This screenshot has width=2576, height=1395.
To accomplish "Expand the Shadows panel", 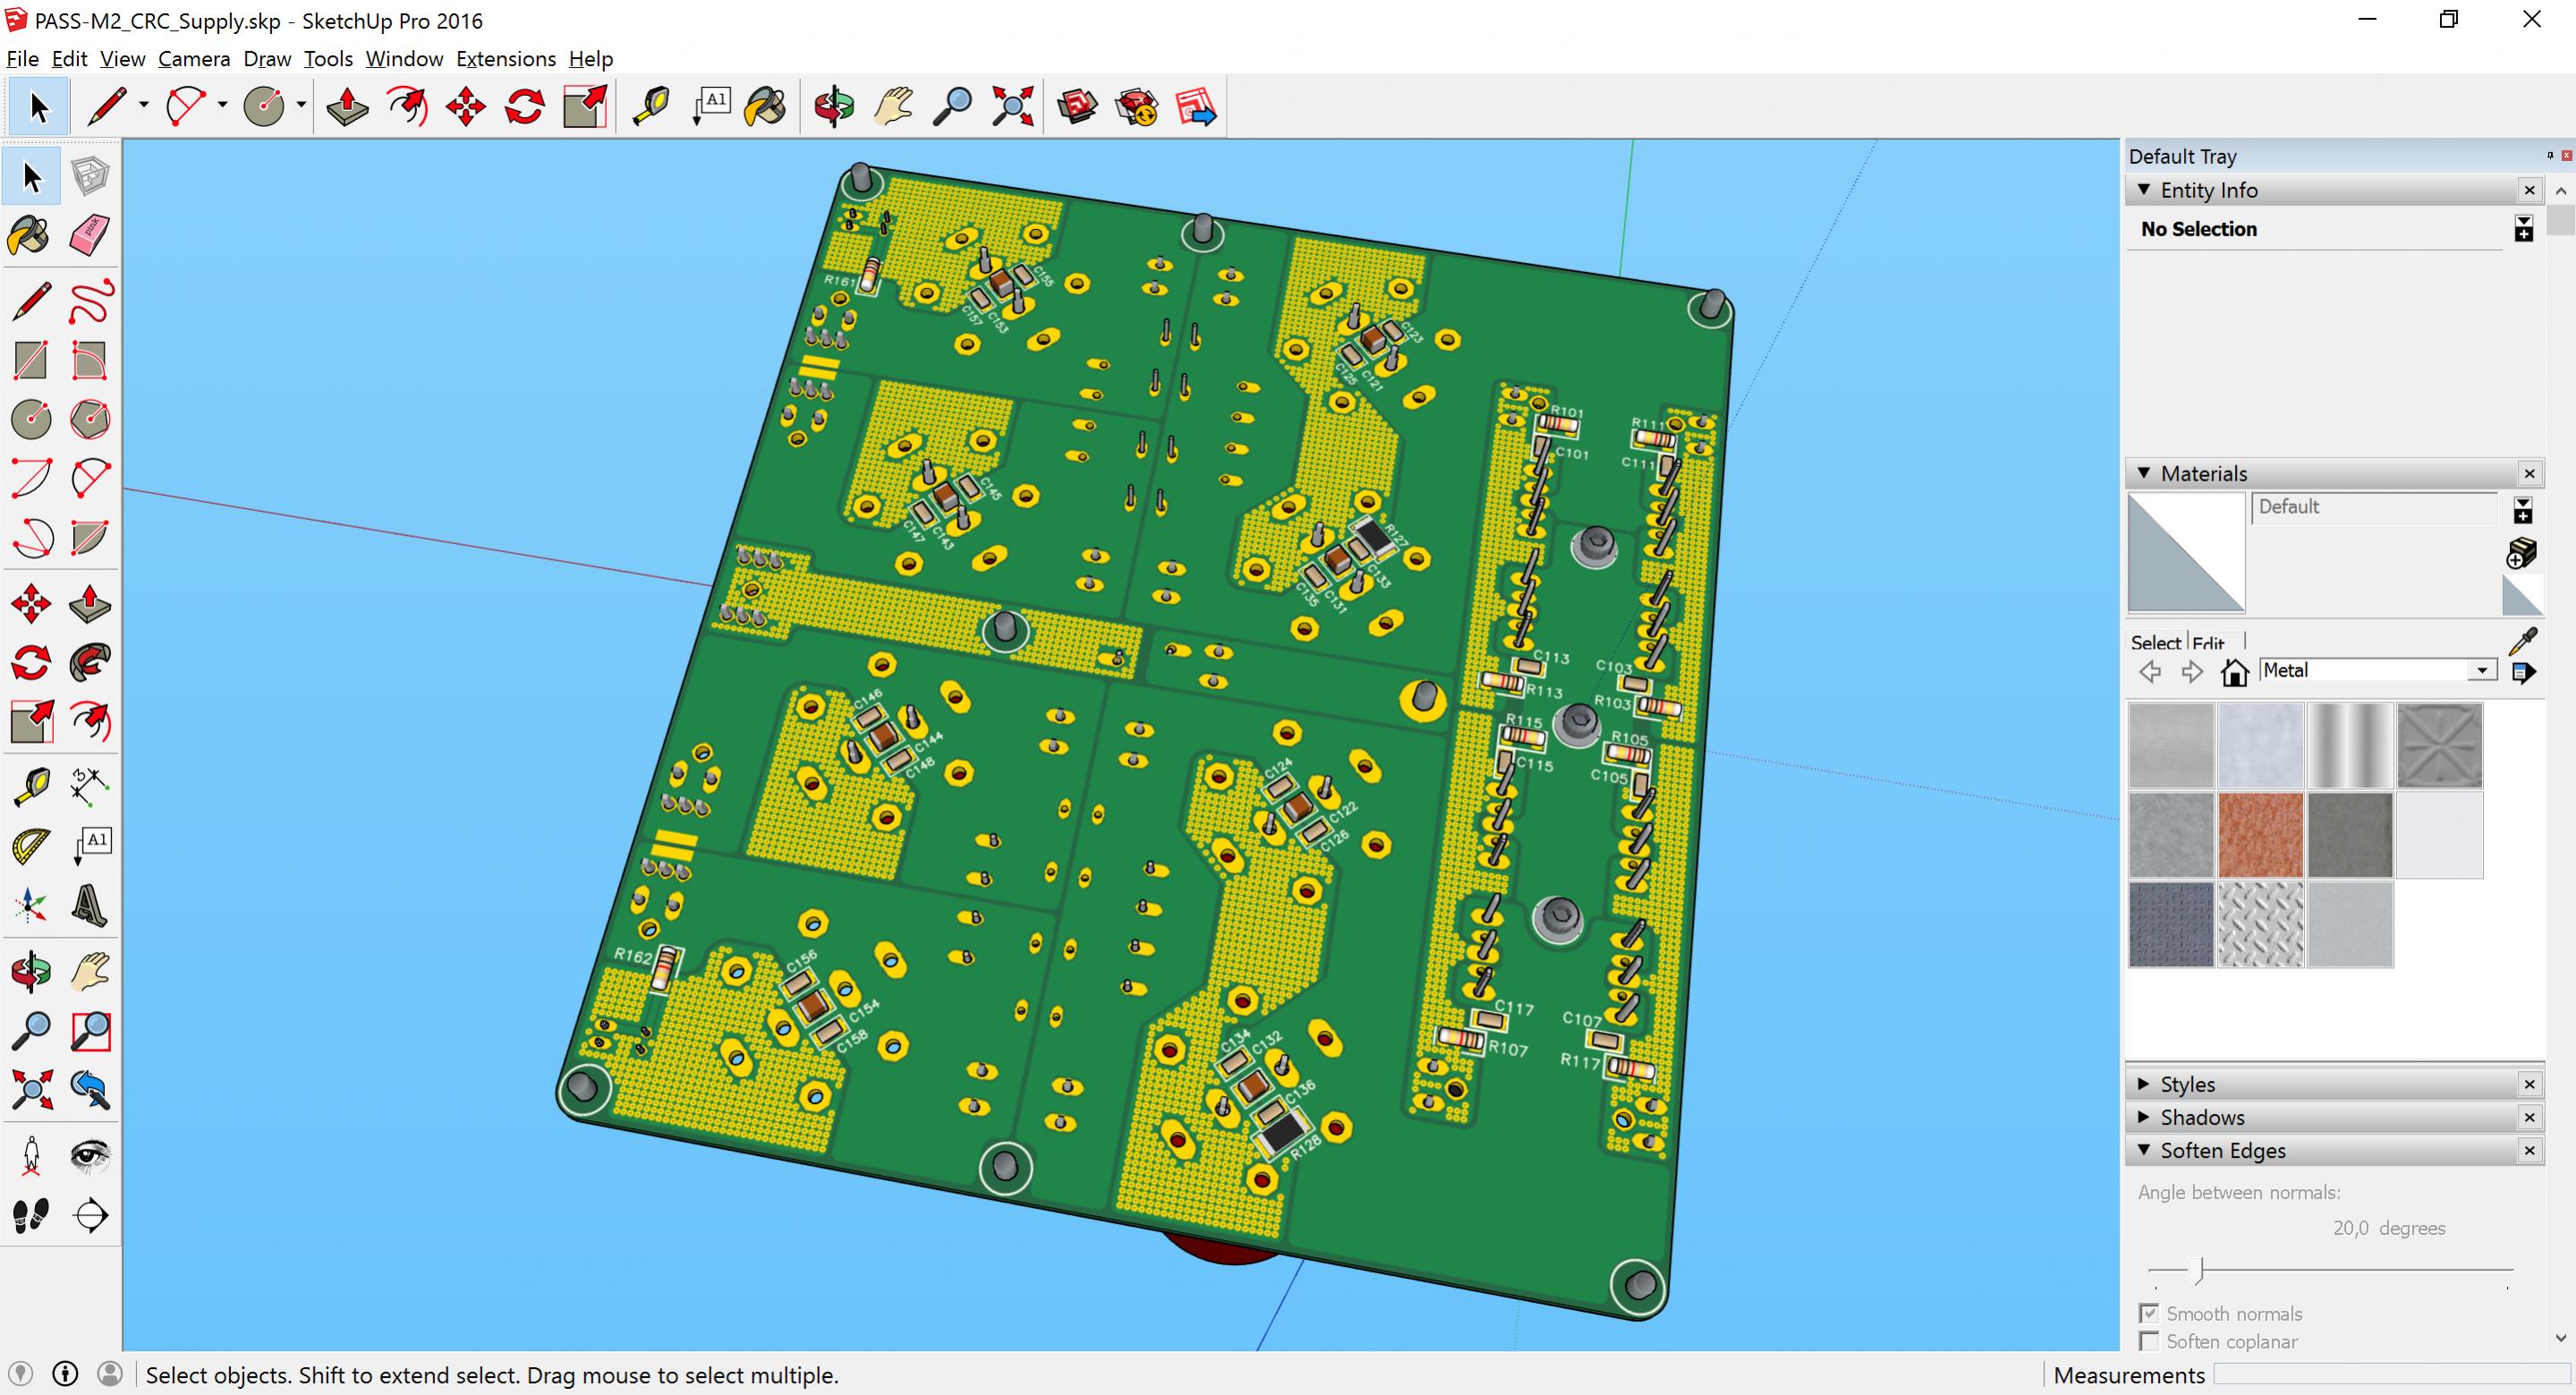I will pos(2144,1116).
